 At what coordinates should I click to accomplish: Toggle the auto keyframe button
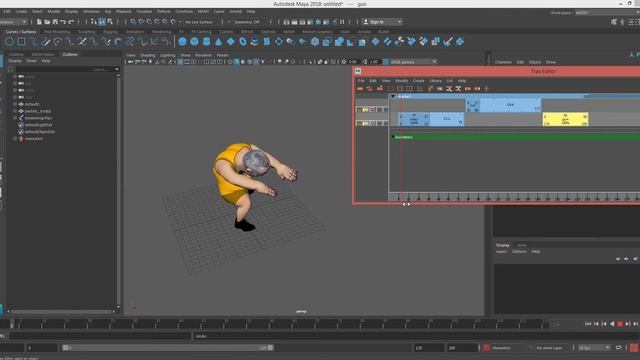[x=635, y=348]
